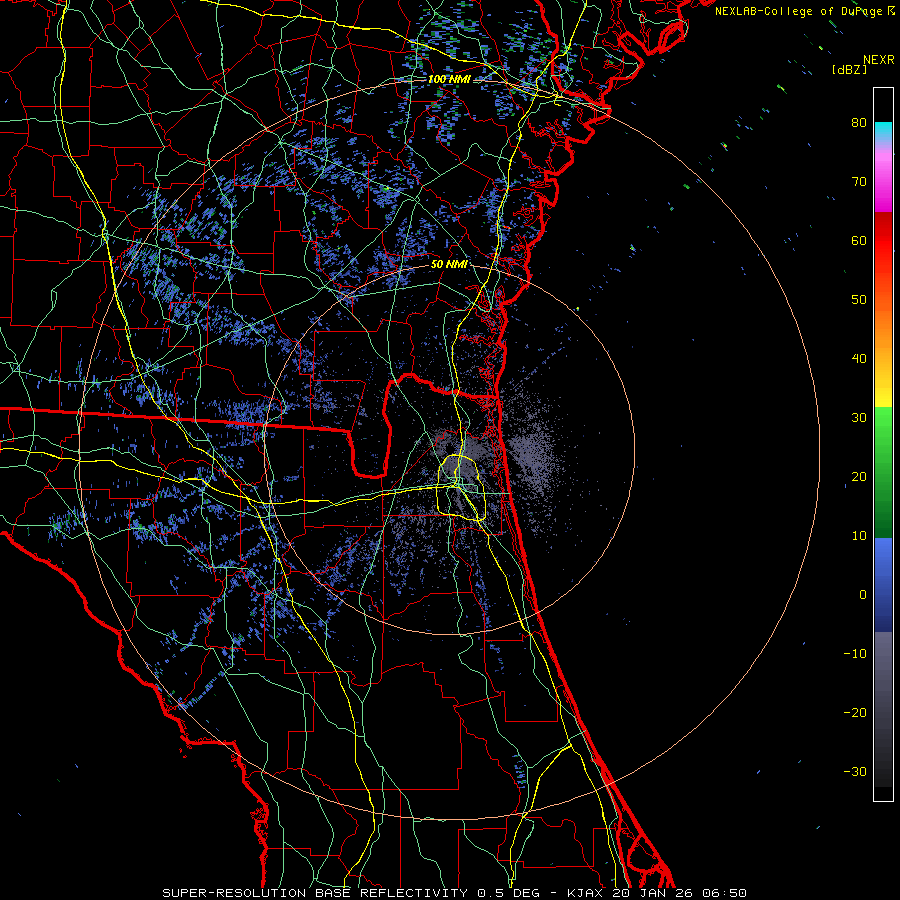
Task: Click the 10 value on dBZ scale
Action: [859, 536]
